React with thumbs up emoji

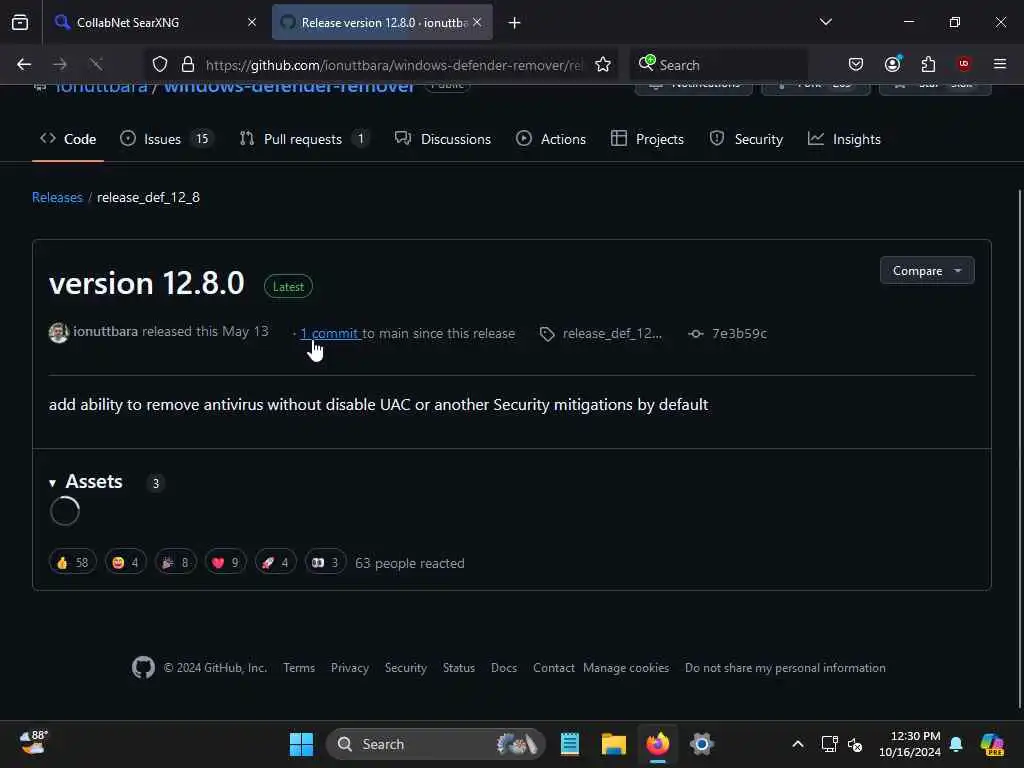(x=72, y=562)
